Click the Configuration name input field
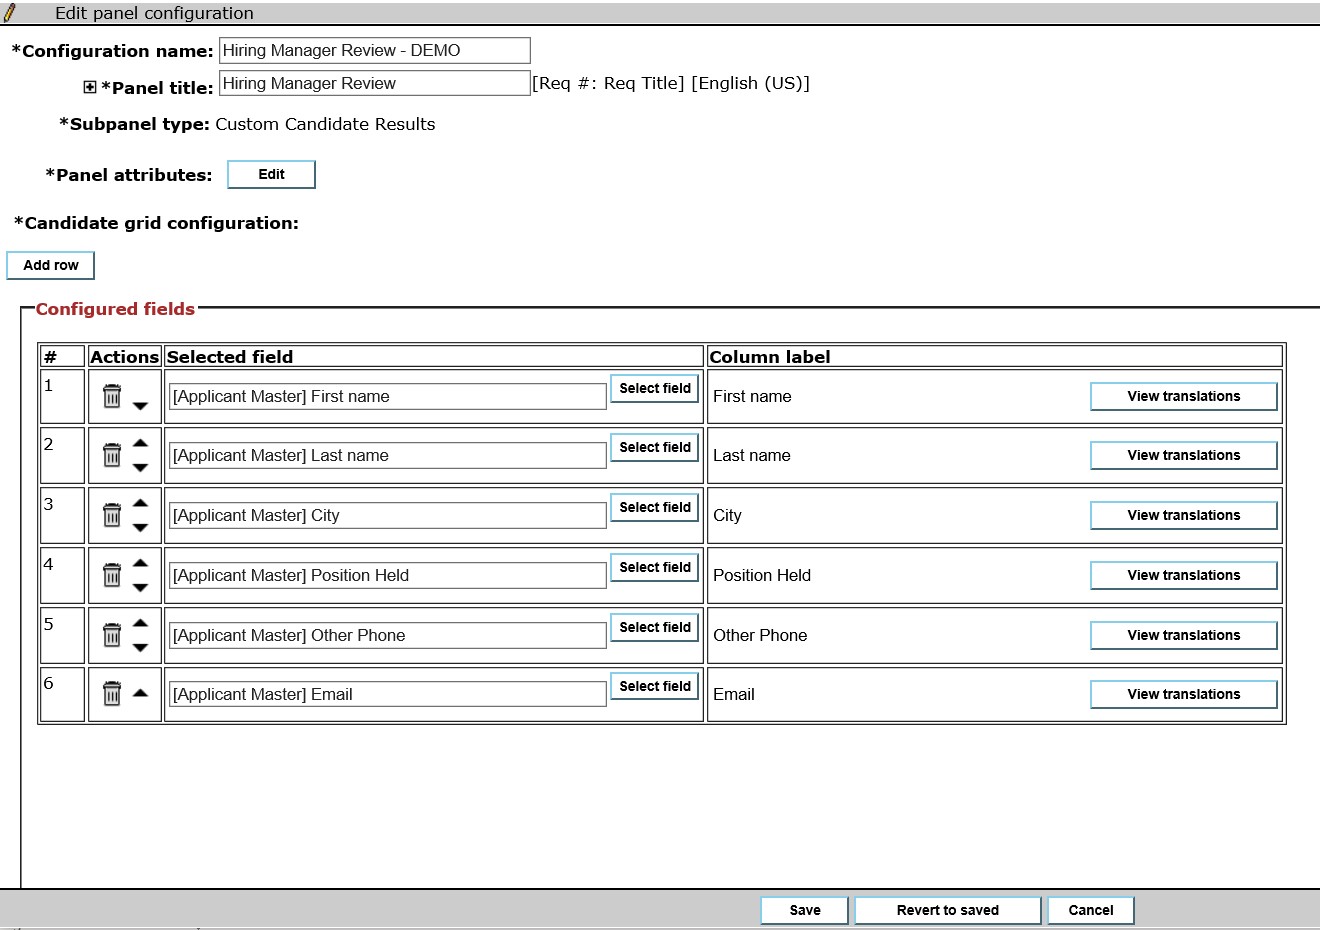Image resolution: width=1320 pixels, height=930 pixels. (x=375, y=50)
